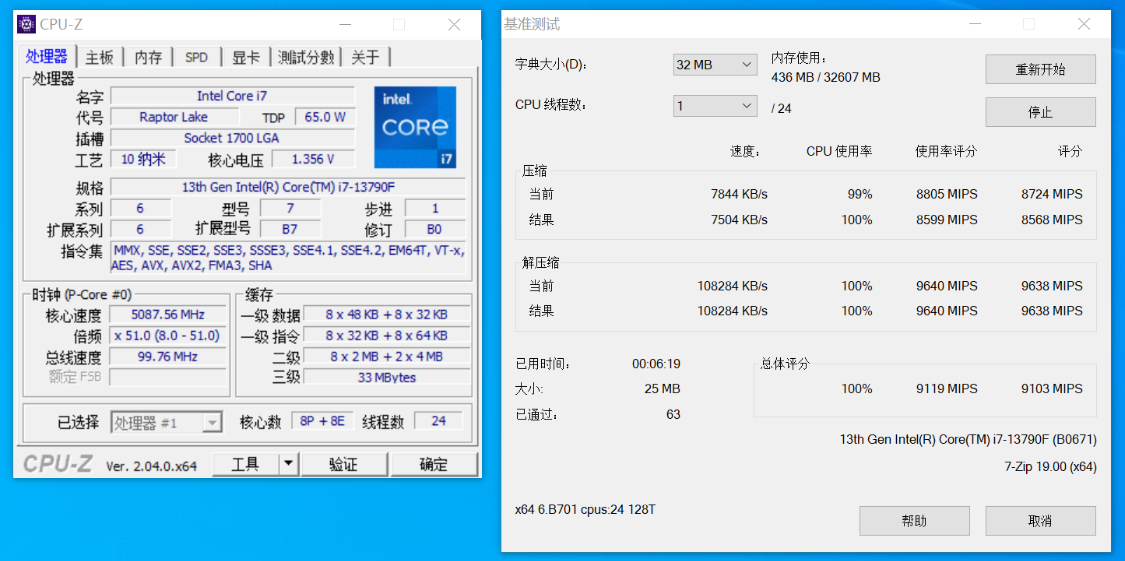The height and width of the screenshot is (561, 1125).
Task: Close the CPU-Z window
Action: (454, 24)
